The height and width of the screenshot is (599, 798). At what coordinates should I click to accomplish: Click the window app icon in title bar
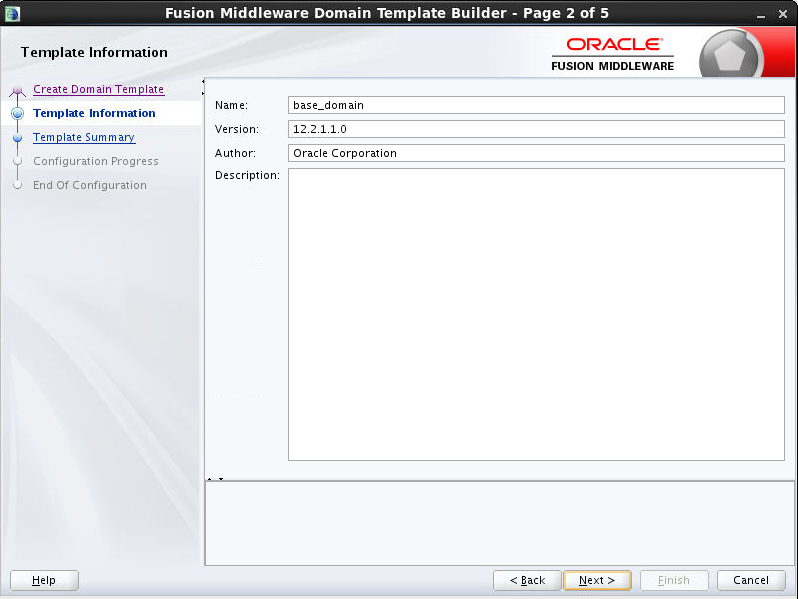coord(12,14)
